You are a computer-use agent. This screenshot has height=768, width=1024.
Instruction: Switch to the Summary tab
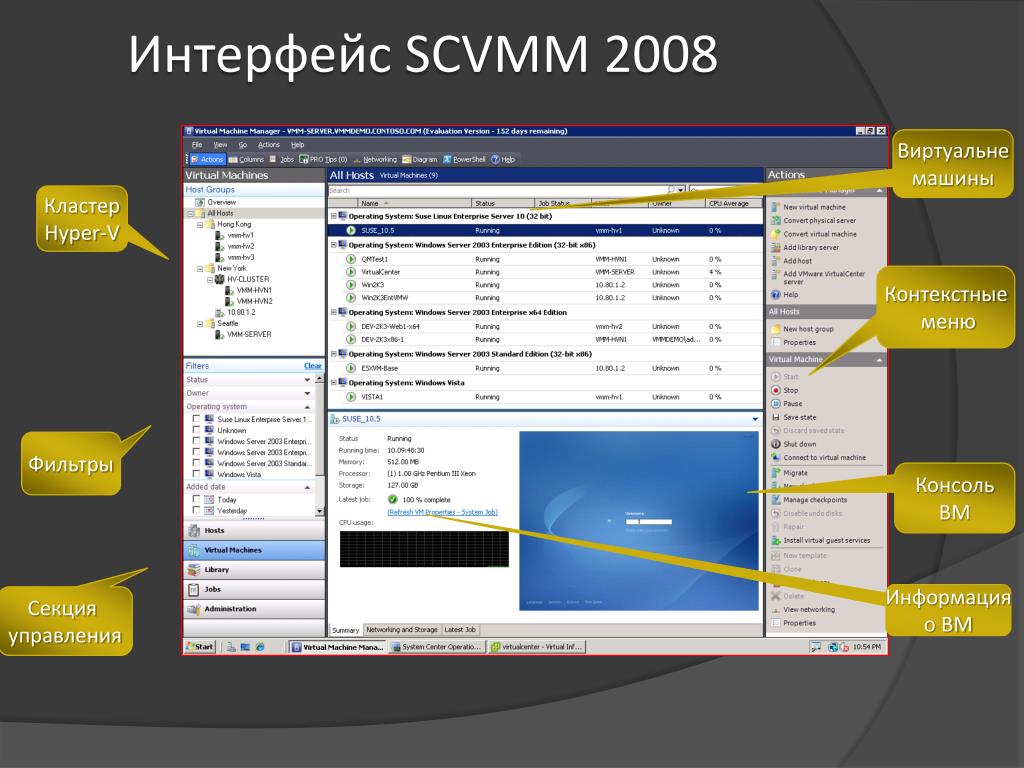(x=345, y=630)
